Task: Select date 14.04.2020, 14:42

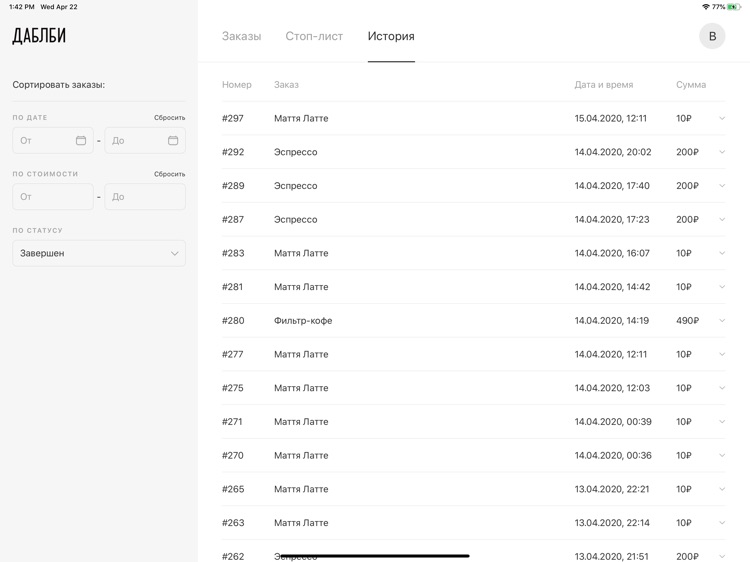Action: click(x=612, y=287)
